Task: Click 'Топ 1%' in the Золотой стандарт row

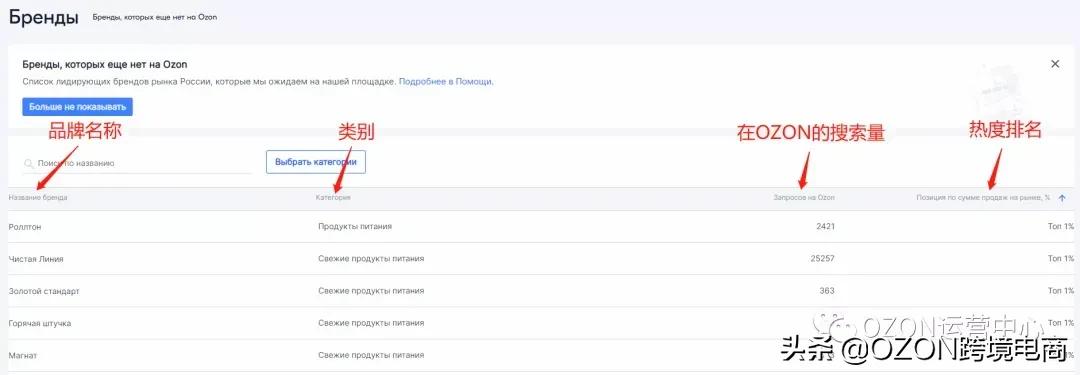Action: click(1061, 291)
